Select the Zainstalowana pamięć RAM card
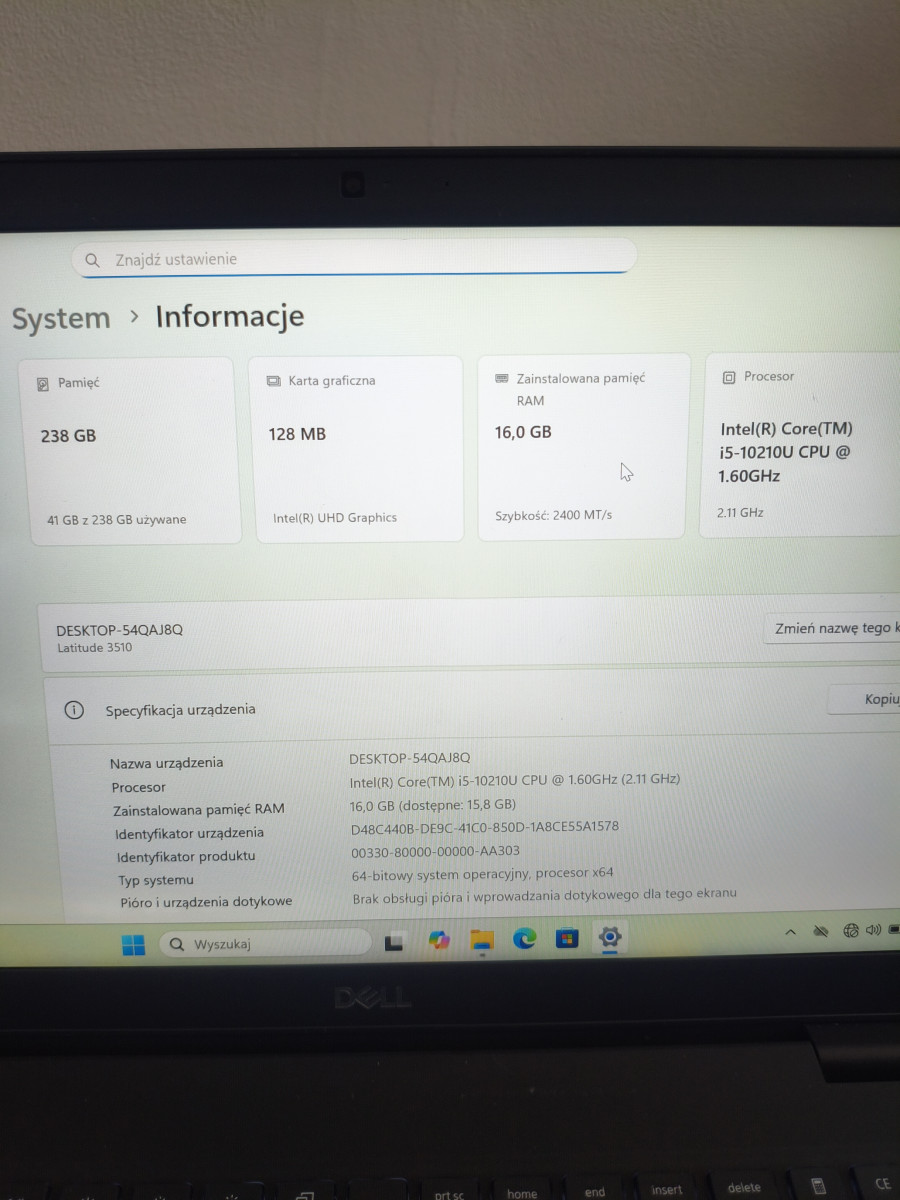 click(x=584, y=446)
